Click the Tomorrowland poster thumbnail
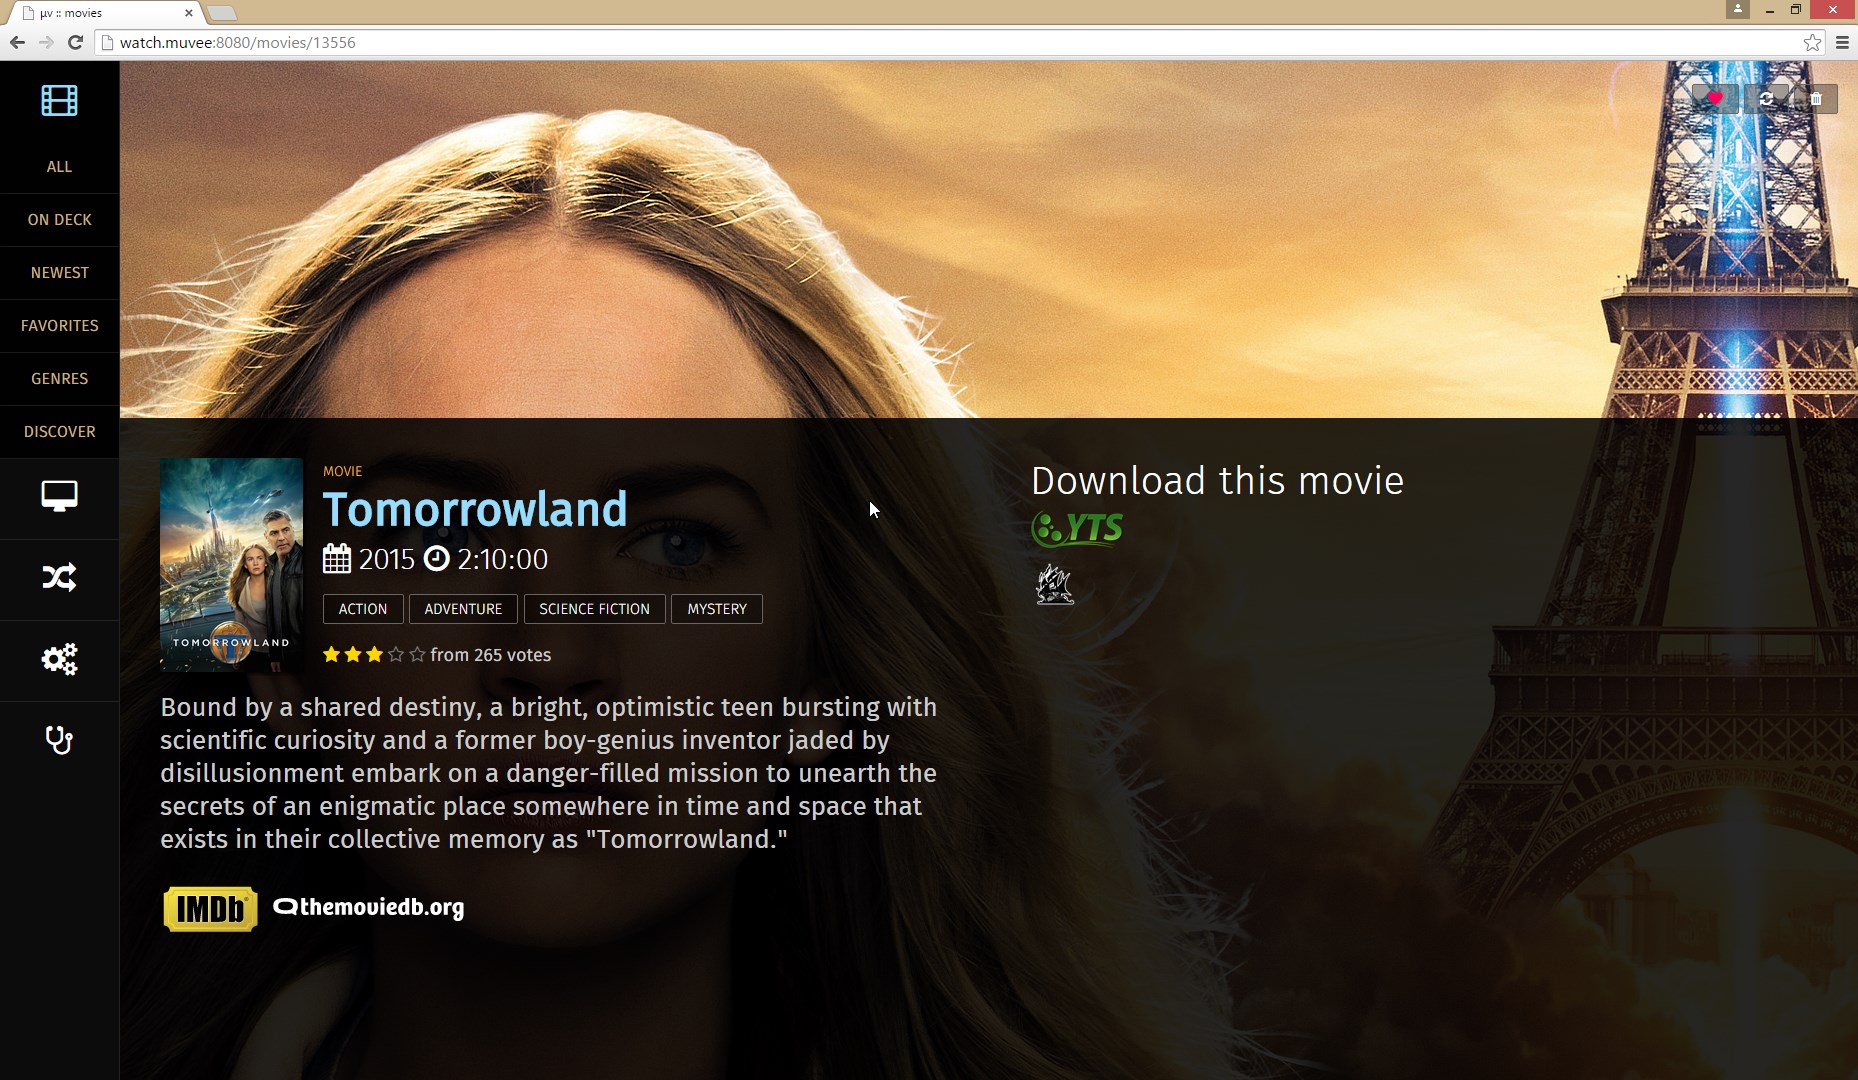The image size is (1858, 1080). pos(231,565)
